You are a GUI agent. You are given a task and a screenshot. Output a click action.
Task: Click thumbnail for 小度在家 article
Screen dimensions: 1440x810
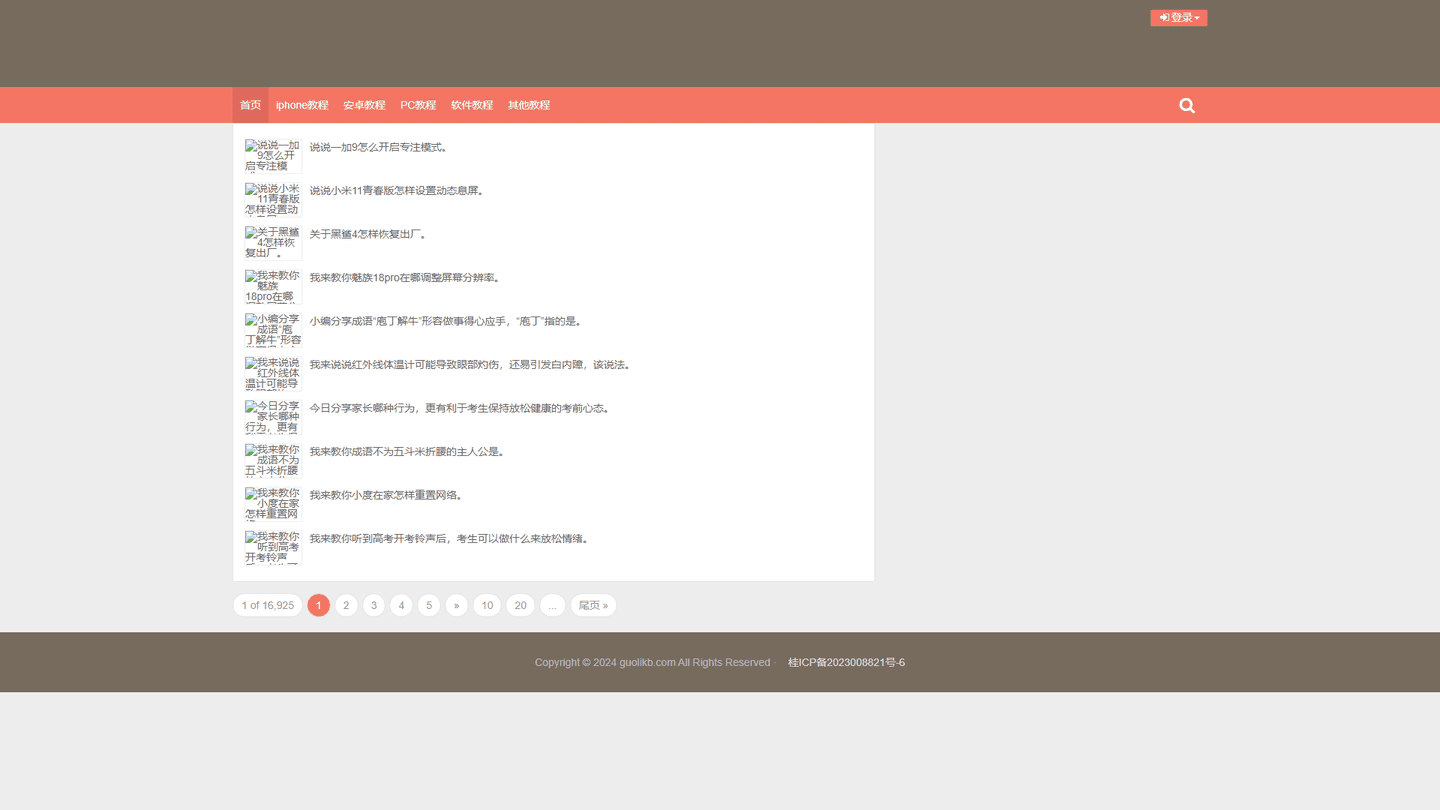273,504
